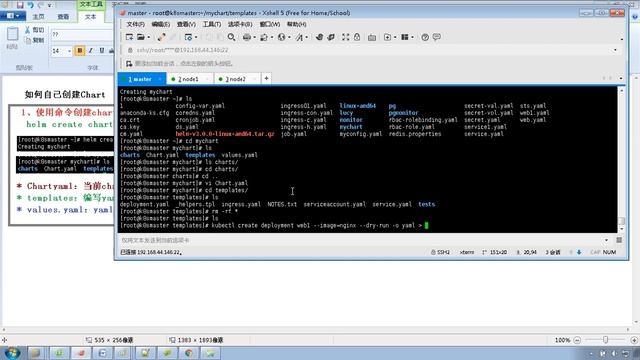Image resolution: width=640 pixels, height=360 pixels.
Task: Click the tile layout icon in Xshell toolbar
Action: click(x=404, y=37)
